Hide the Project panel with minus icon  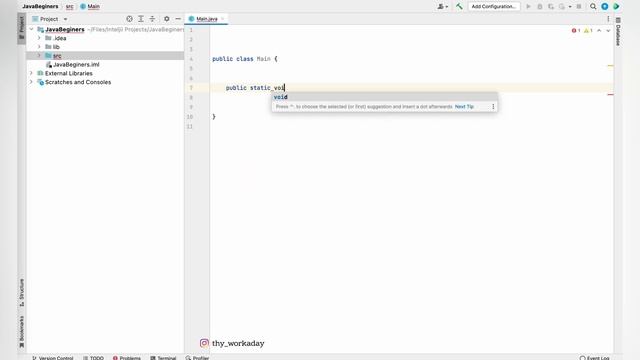point(178,19)
